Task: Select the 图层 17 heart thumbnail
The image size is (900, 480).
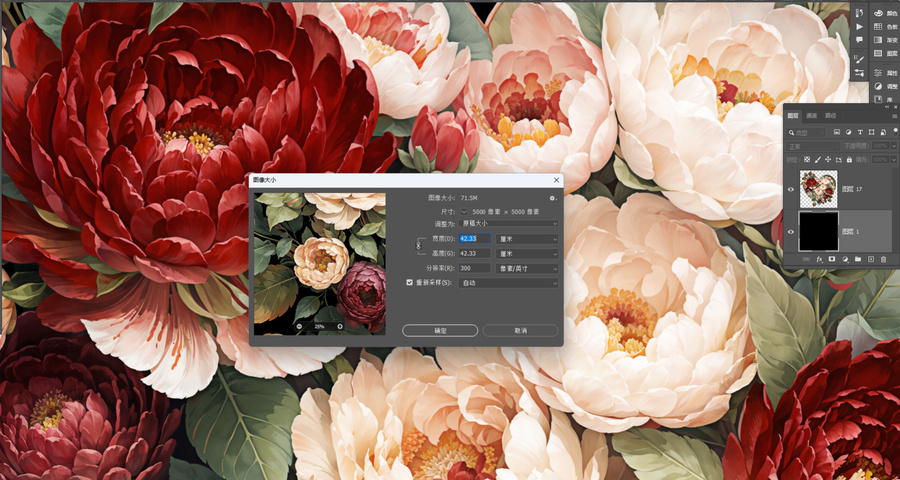Action: [x=818, y=189]
